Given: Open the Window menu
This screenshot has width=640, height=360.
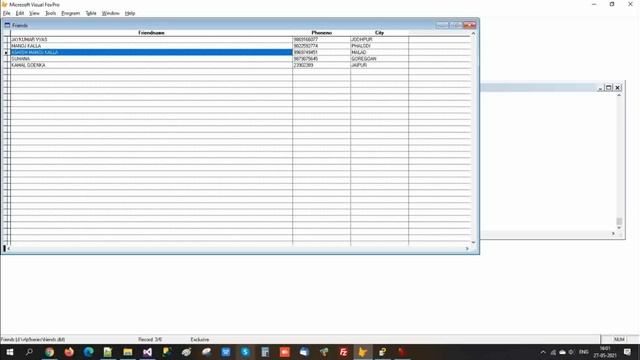Looking at the screenshot, I should [110, 13].
